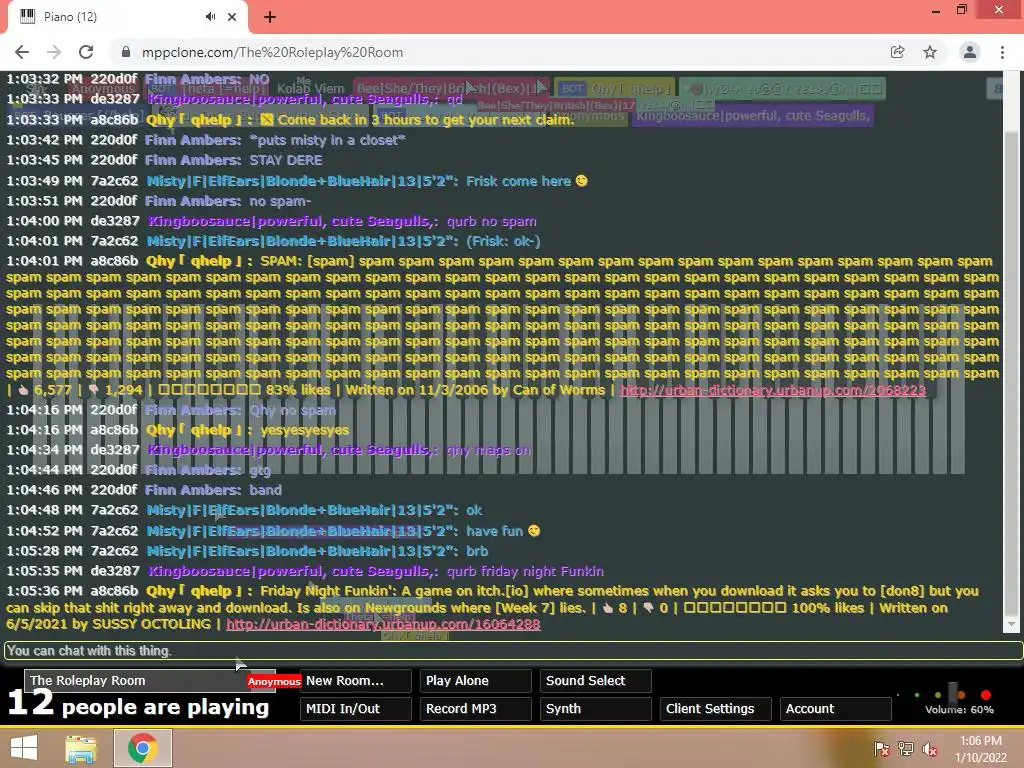Focus the chat message input box

(x=513, y=650)
